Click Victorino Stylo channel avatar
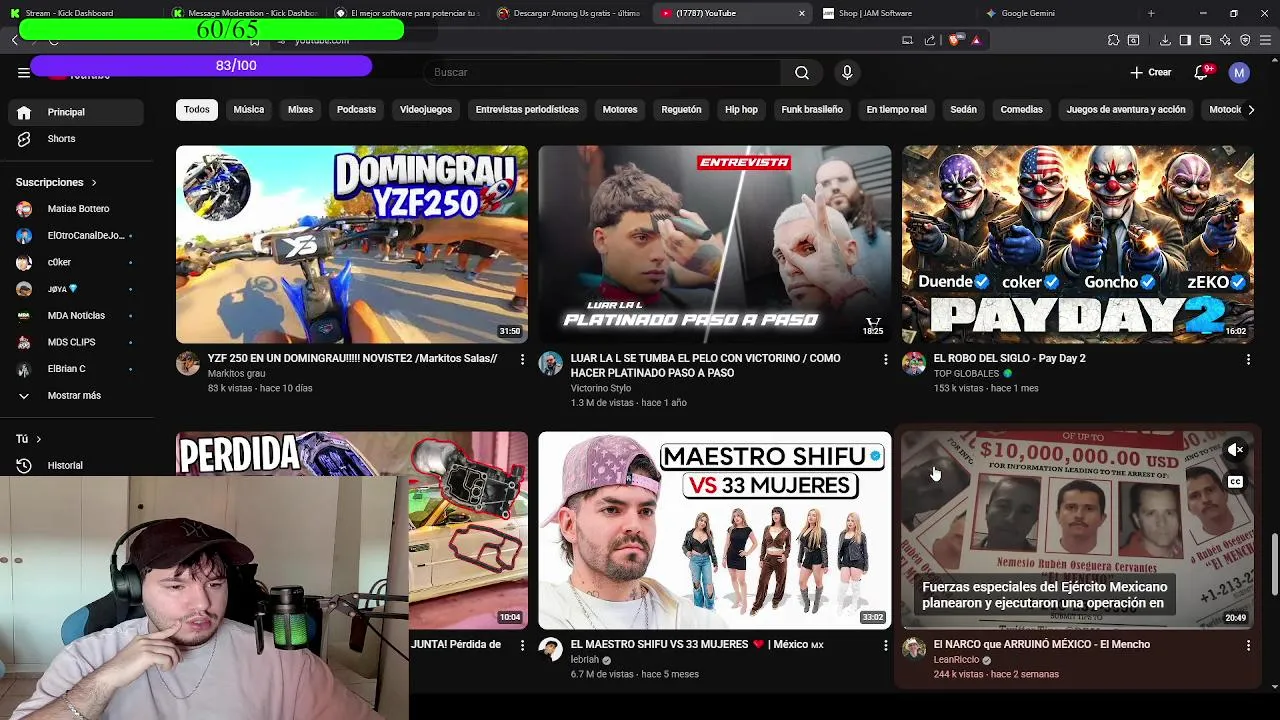Screen dimensions: 1280x720 [551, 363]
